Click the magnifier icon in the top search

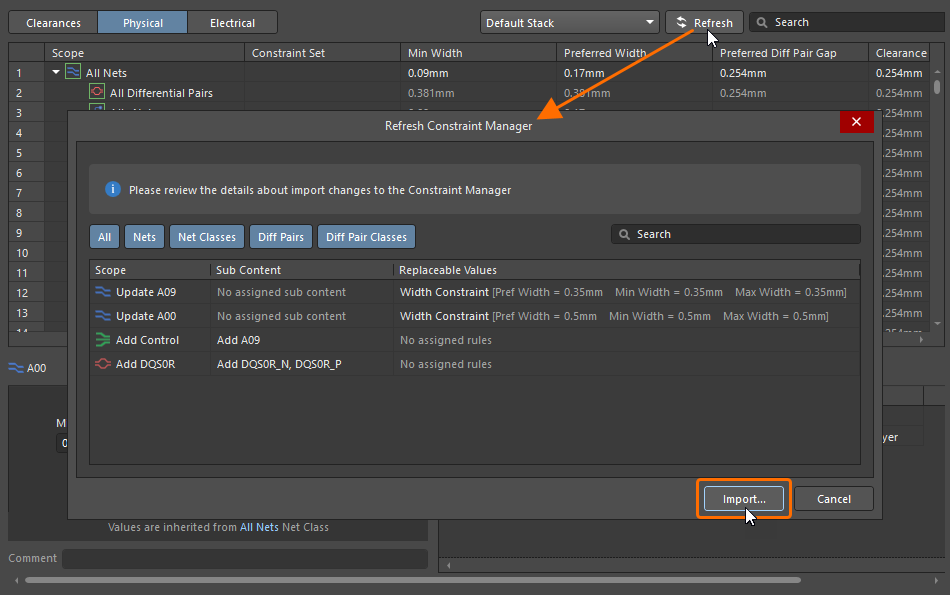click(762, 22)
